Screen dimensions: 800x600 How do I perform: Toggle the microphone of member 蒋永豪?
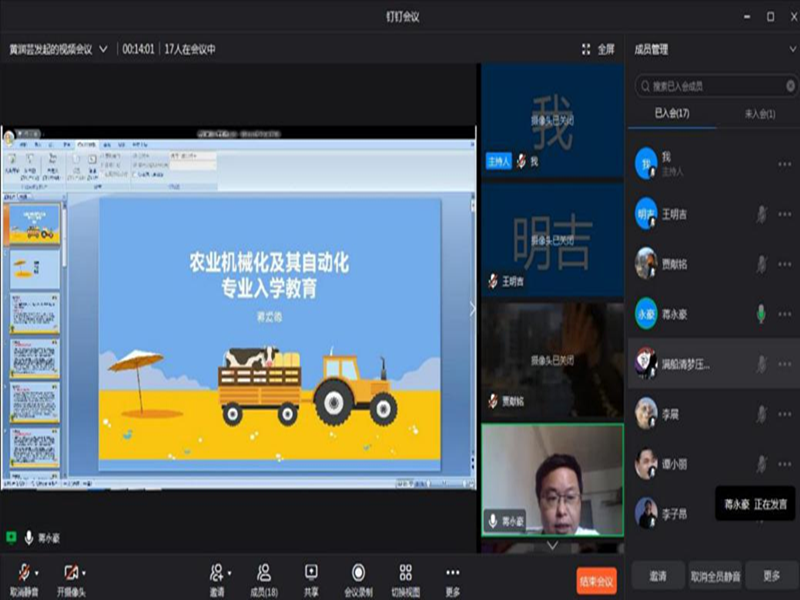pyautogui.click(x=761, y=313)
